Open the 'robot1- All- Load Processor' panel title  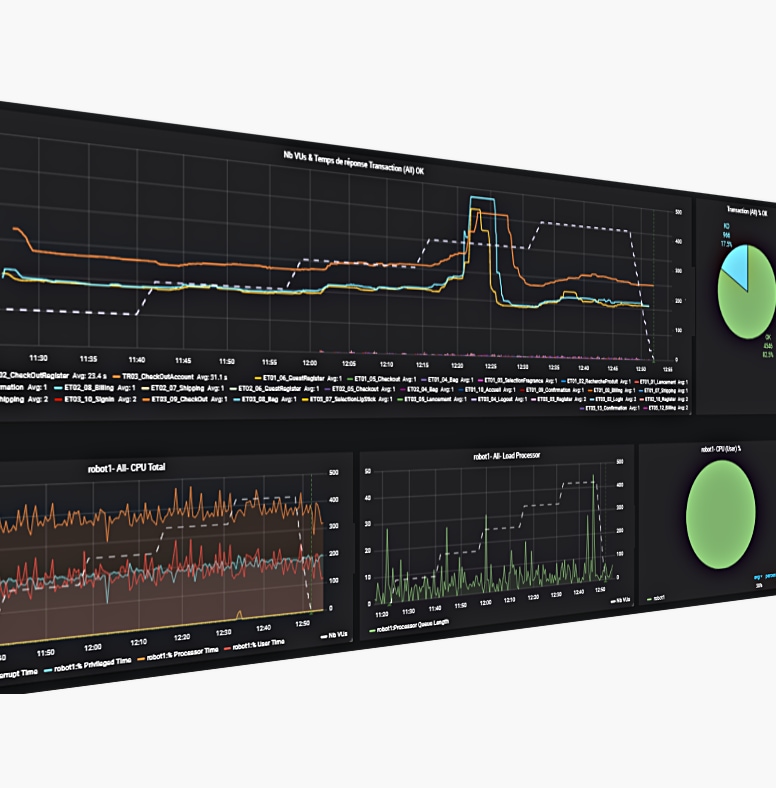(x=507, y=456)
